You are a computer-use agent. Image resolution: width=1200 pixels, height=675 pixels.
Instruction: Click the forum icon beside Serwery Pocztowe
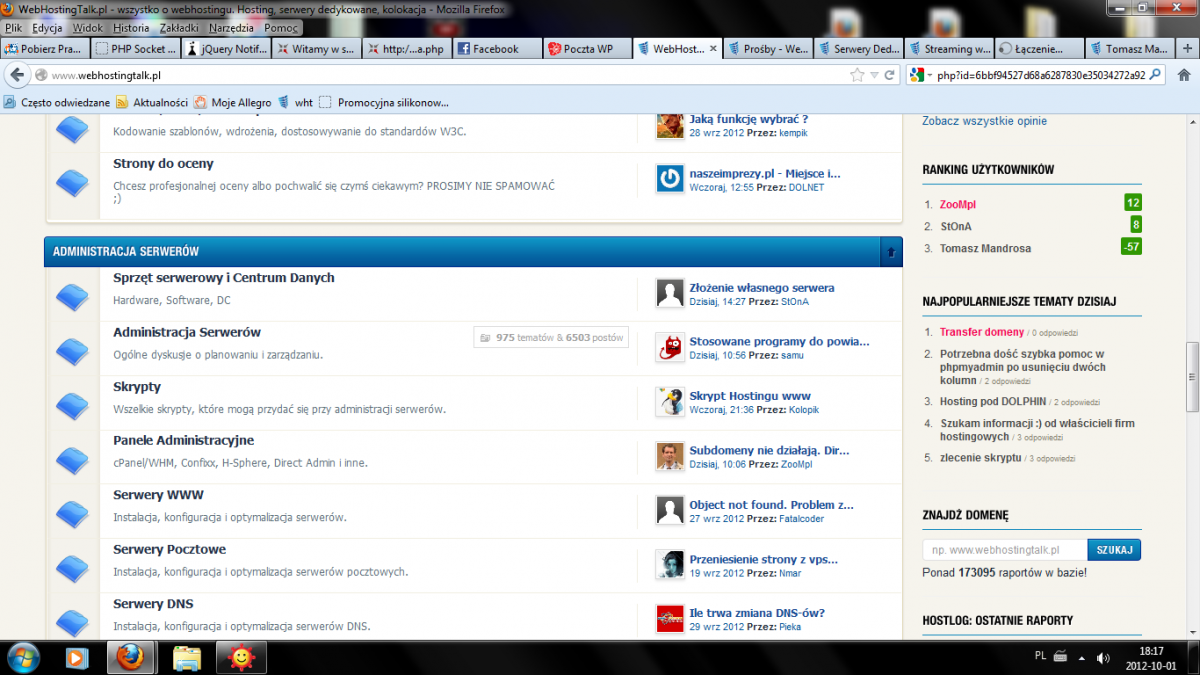pos(71,568)
